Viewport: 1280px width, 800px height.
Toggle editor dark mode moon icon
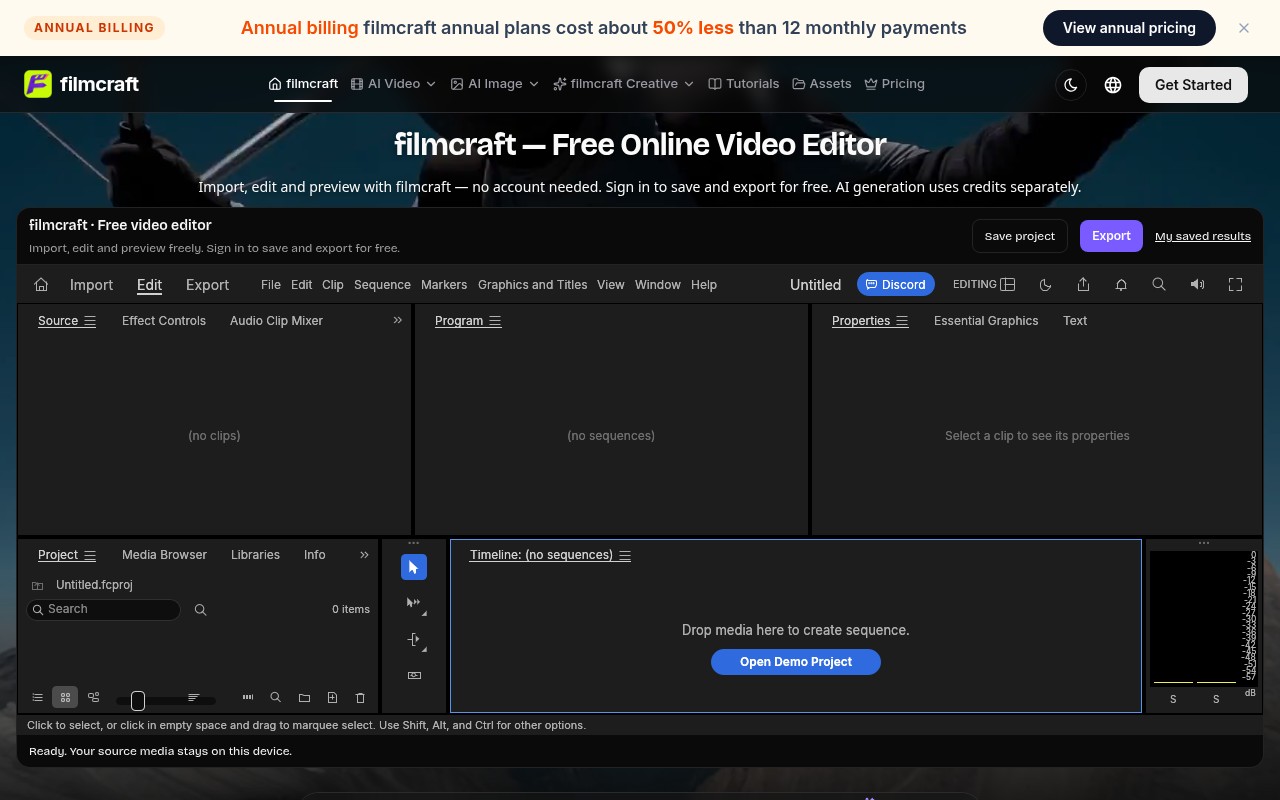coord(1045,285)
